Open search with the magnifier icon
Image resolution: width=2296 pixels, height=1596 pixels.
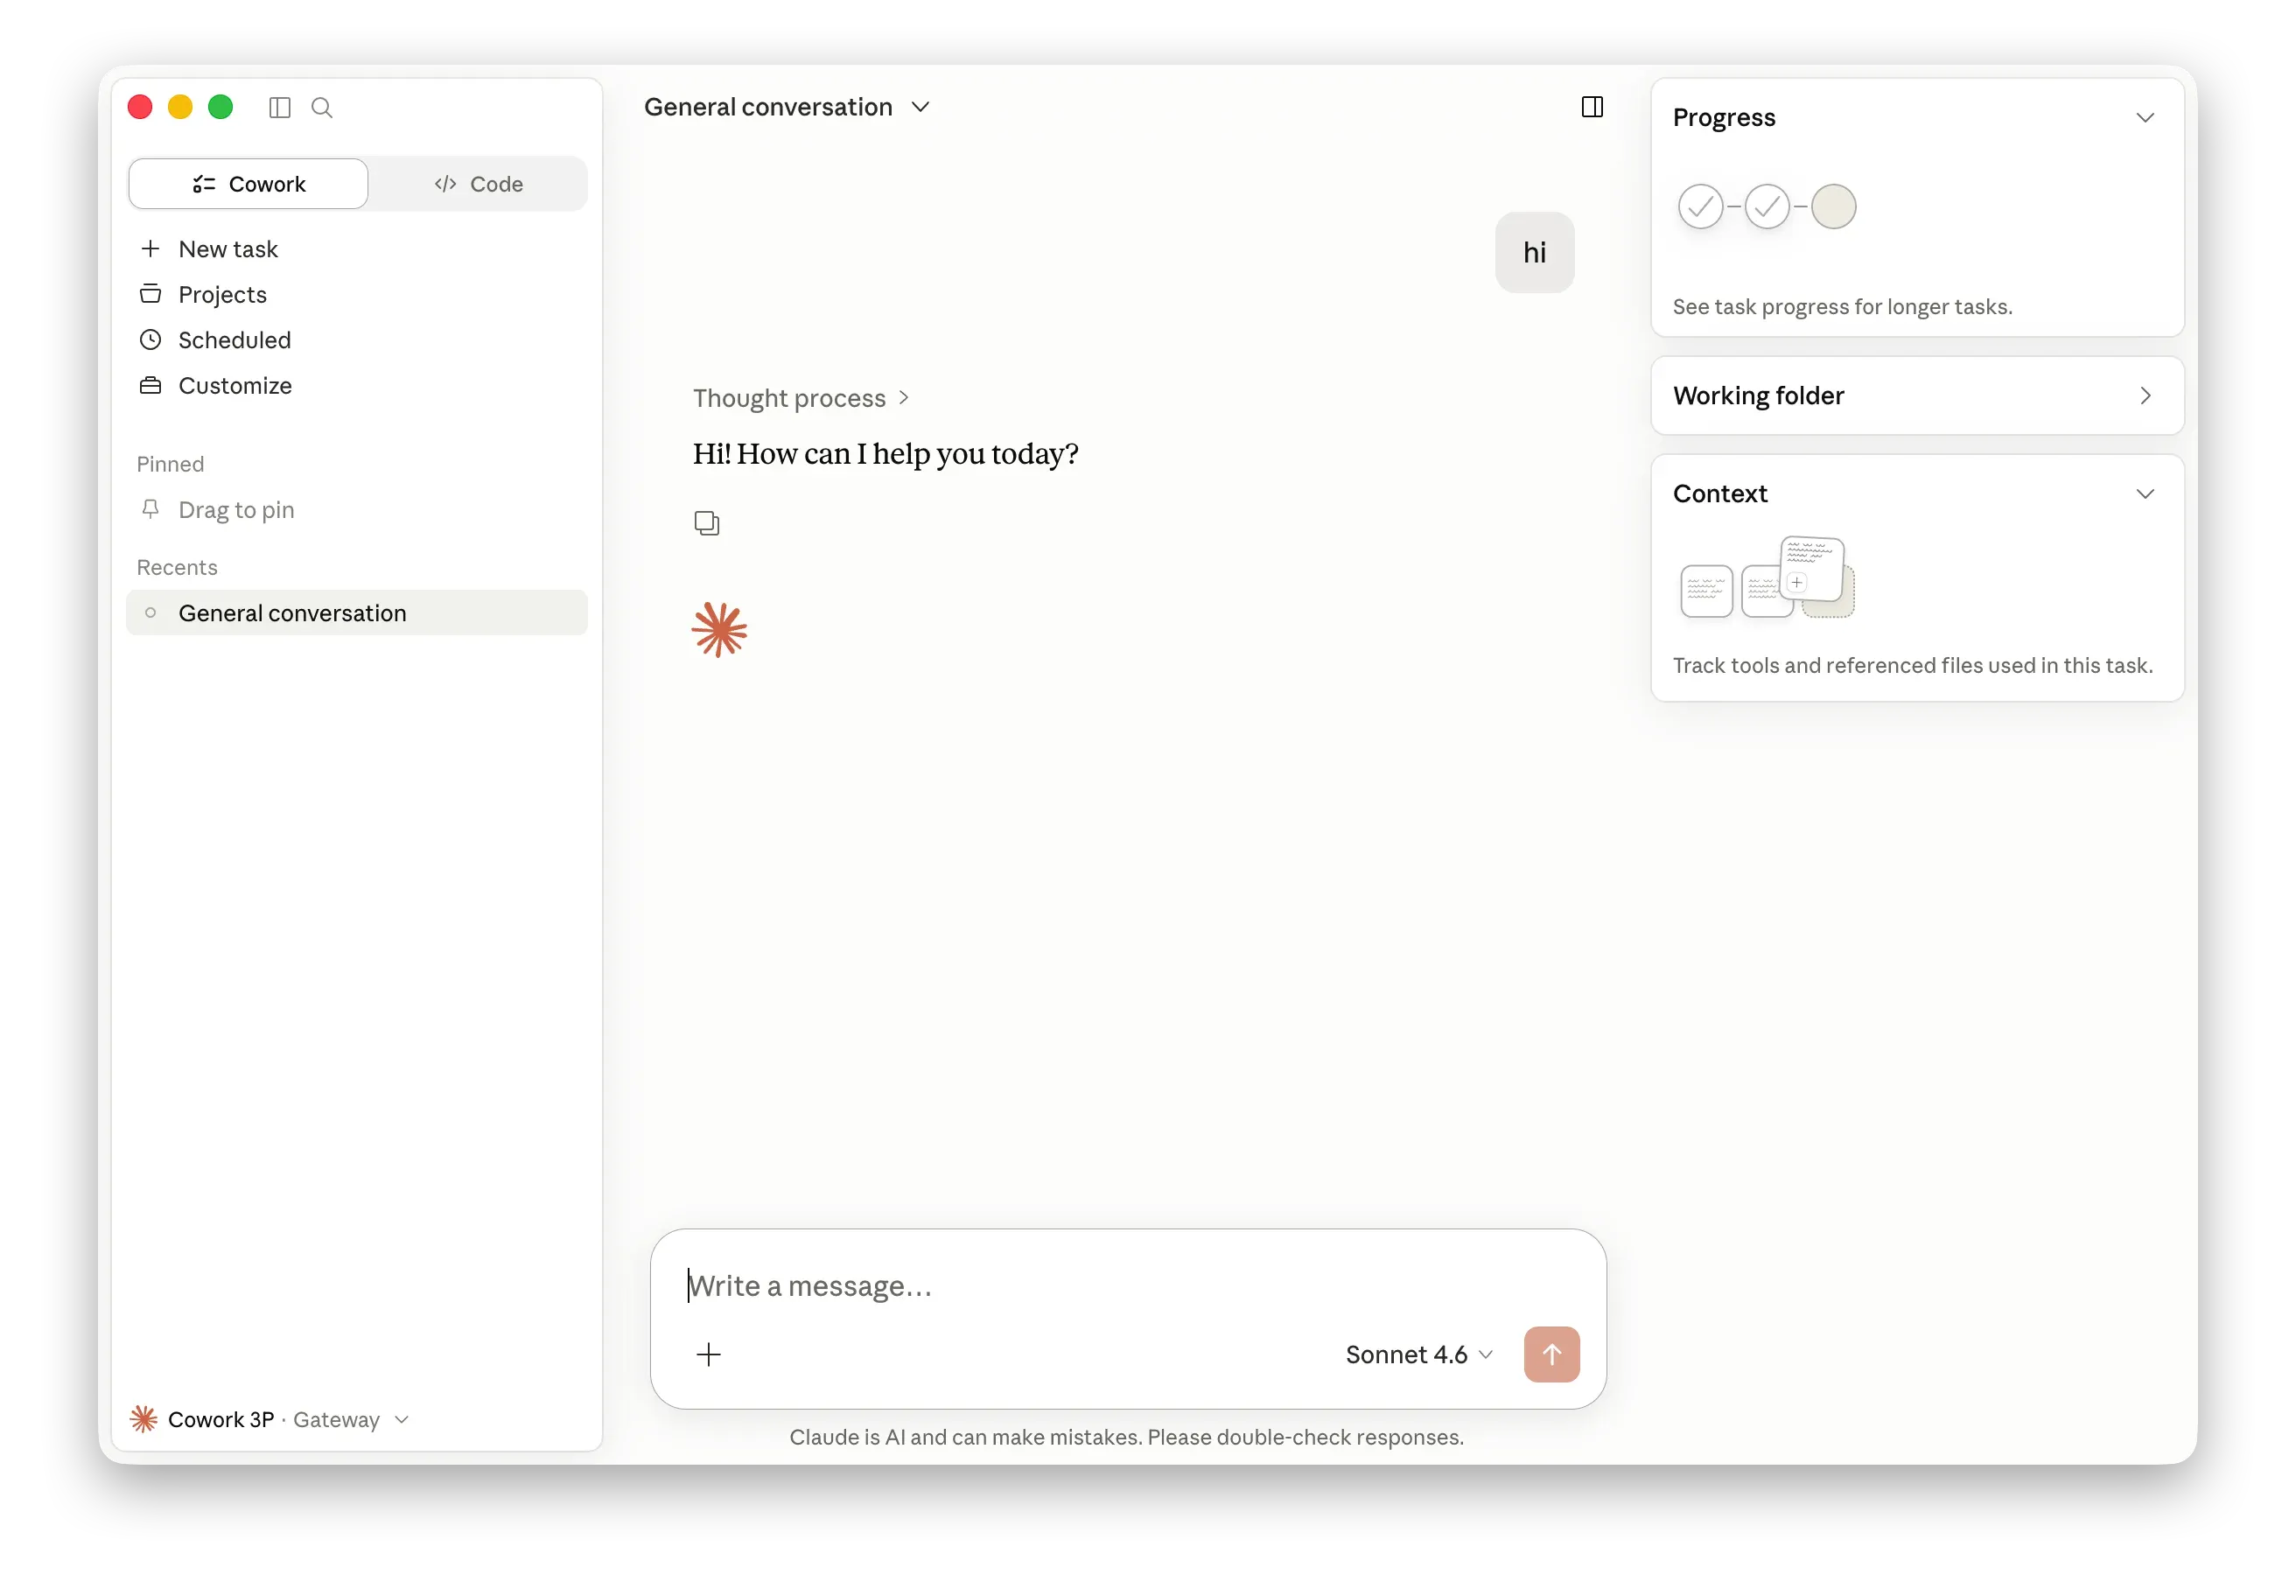pos(322,107)
